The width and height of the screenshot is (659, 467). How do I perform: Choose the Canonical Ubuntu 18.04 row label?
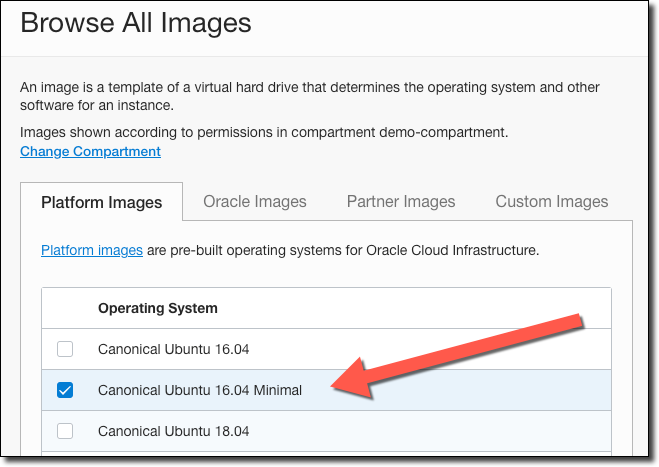point(173,431)
